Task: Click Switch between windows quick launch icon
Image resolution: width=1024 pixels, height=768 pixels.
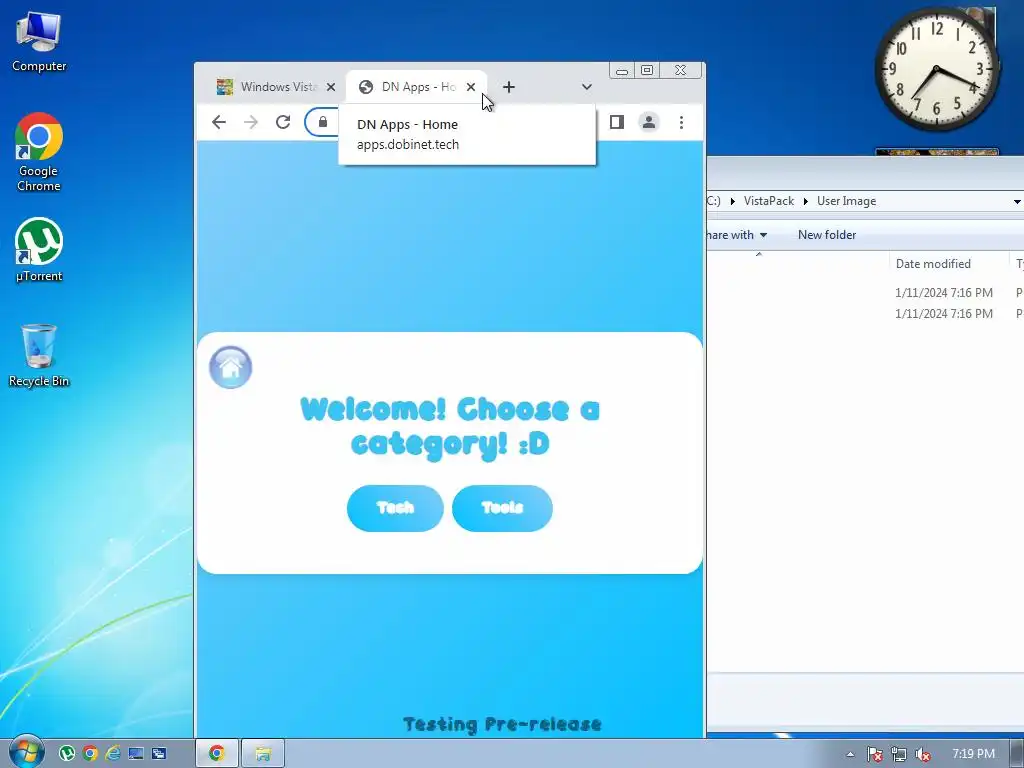Action: (159, 754)
